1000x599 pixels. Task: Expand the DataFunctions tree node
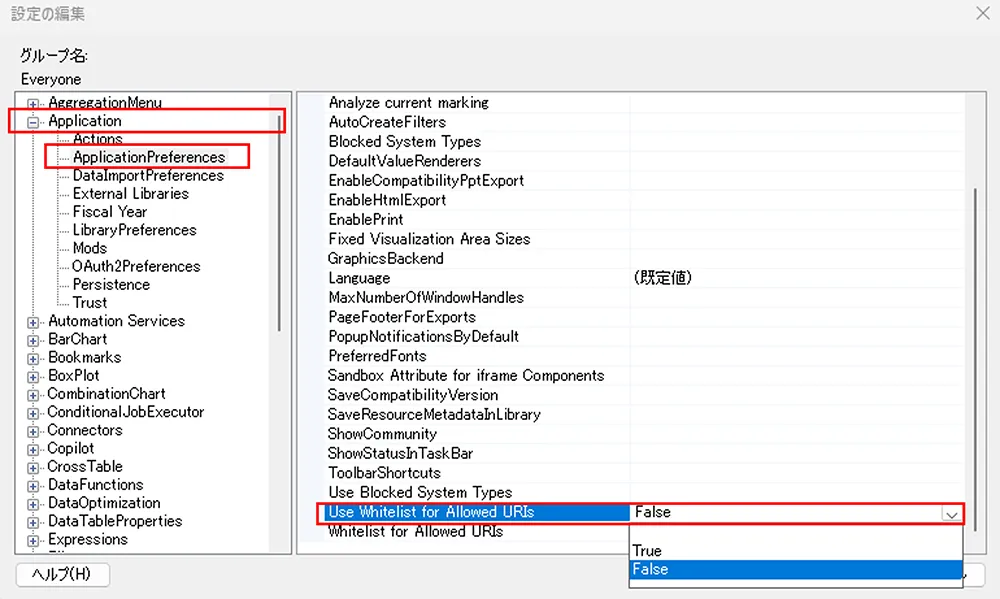click(33, 485)
